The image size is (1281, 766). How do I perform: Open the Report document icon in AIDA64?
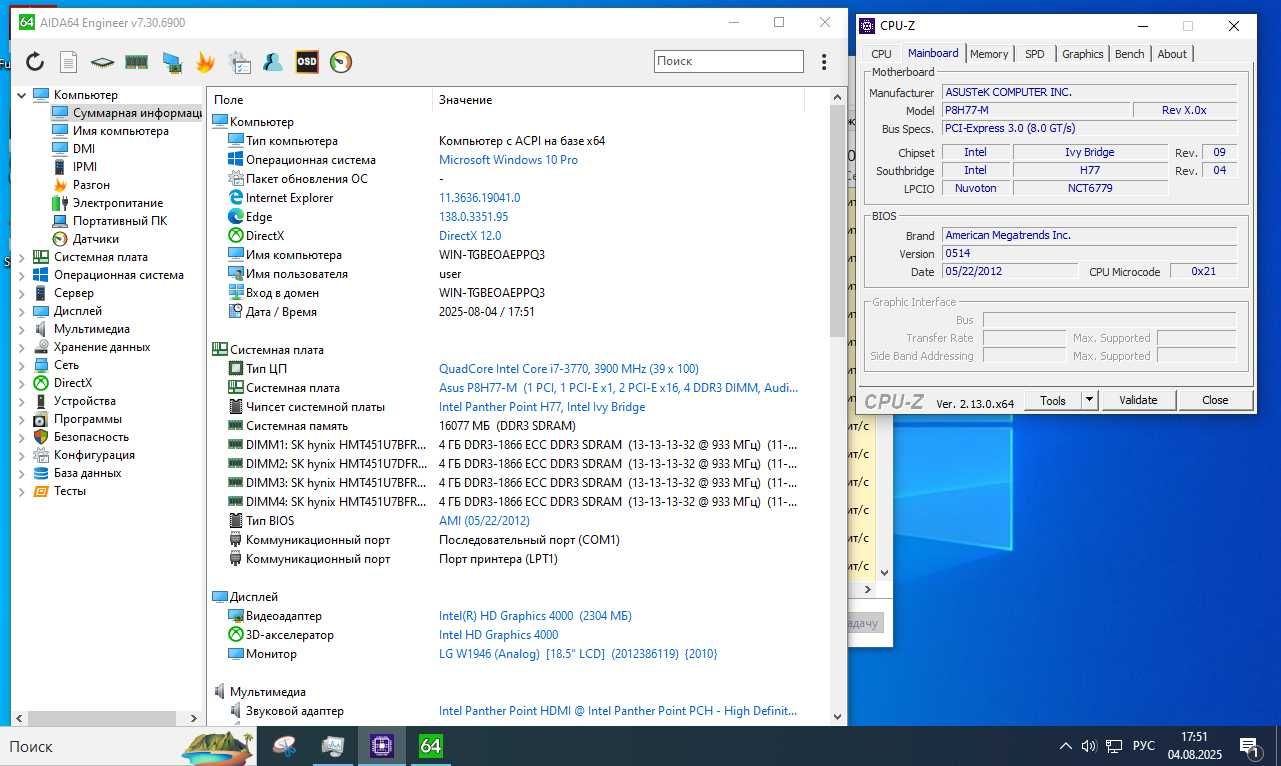[68, 62]
